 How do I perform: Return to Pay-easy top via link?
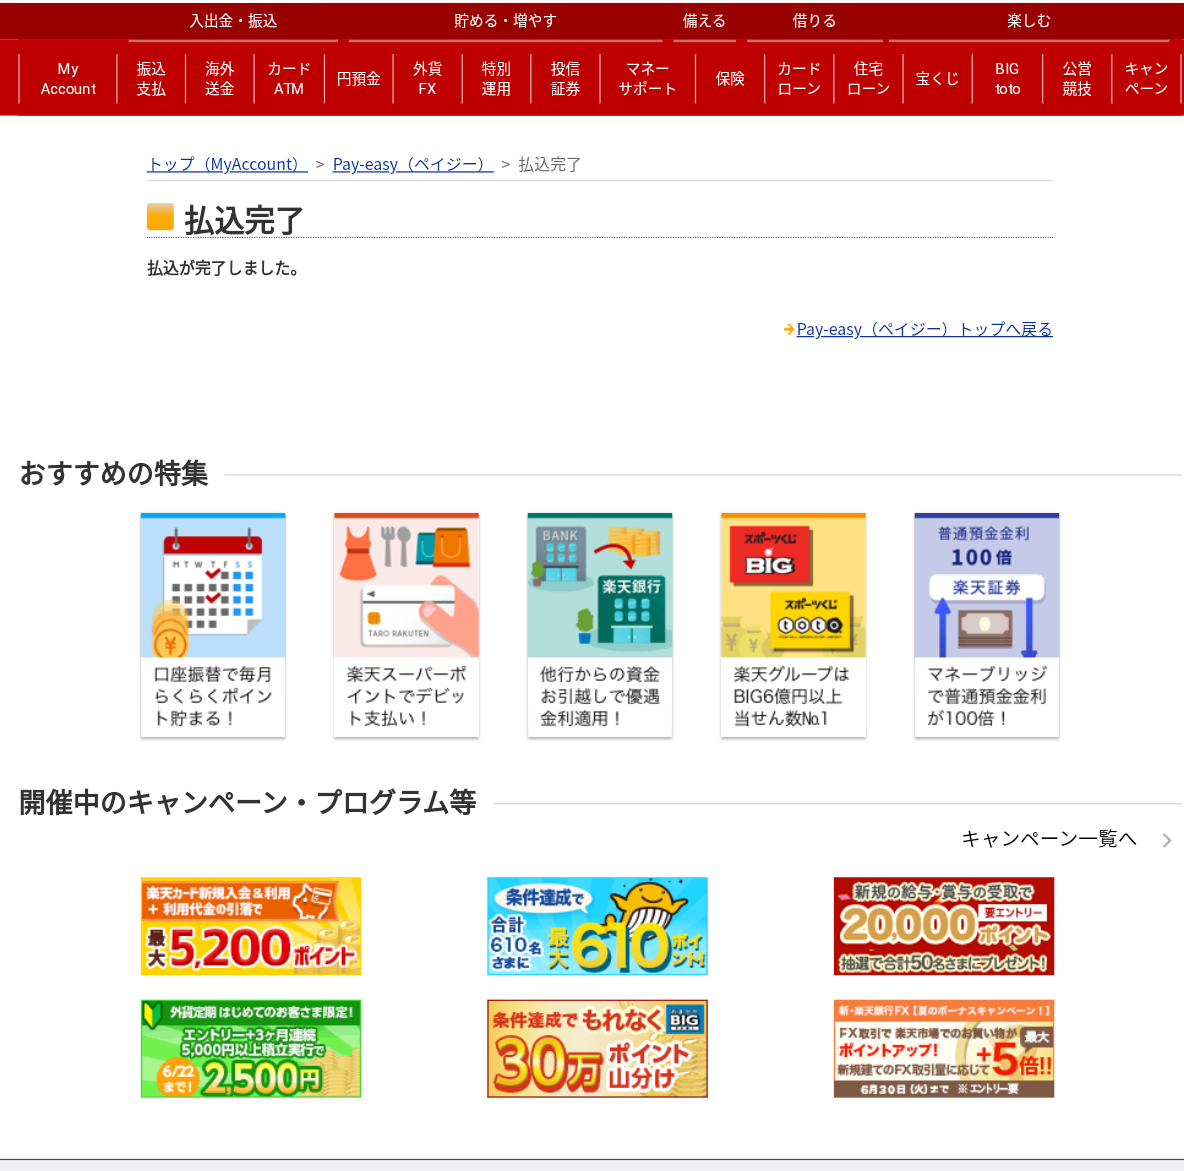click(924, 329)
